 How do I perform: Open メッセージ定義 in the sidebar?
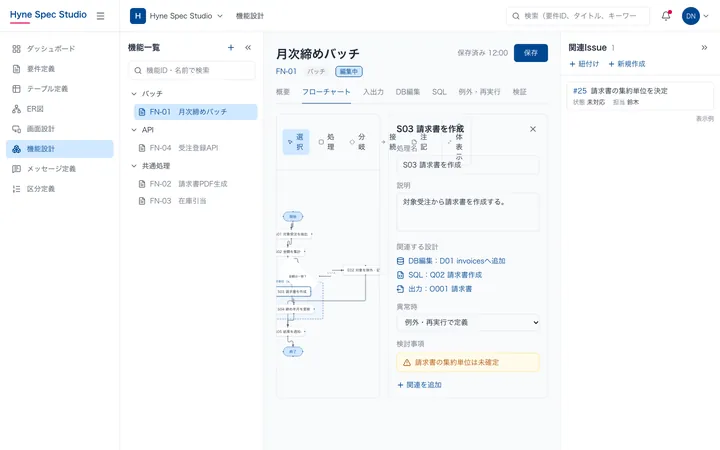[x=60, y=169]
